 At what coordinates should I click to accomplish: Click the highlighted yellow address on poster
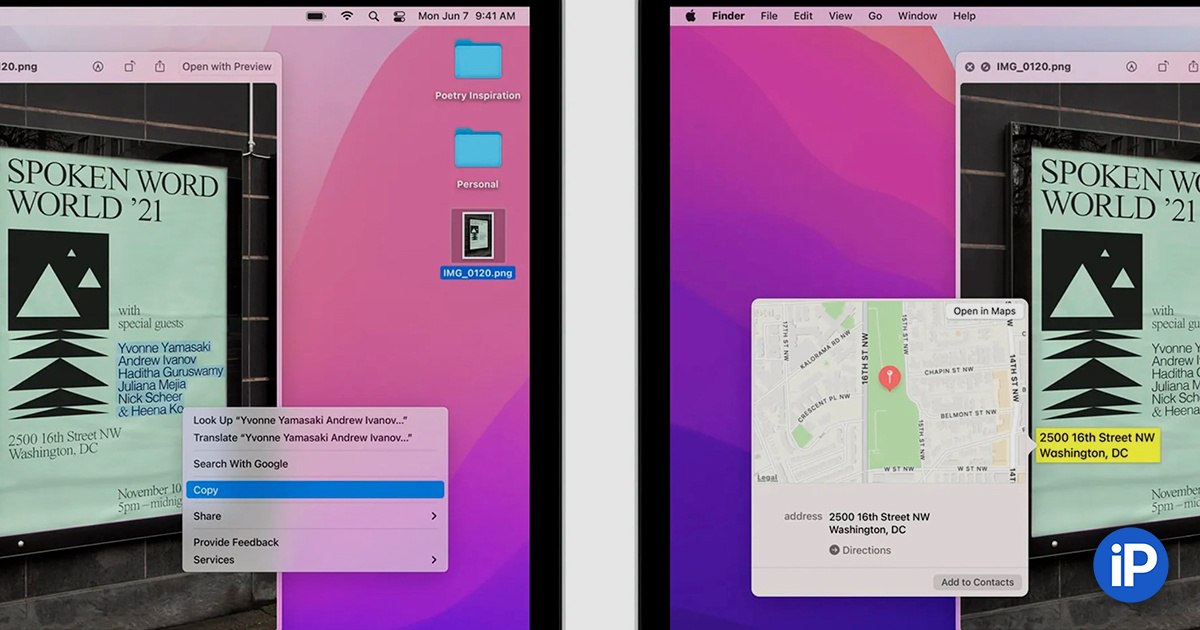click(x=1097, y=446)
